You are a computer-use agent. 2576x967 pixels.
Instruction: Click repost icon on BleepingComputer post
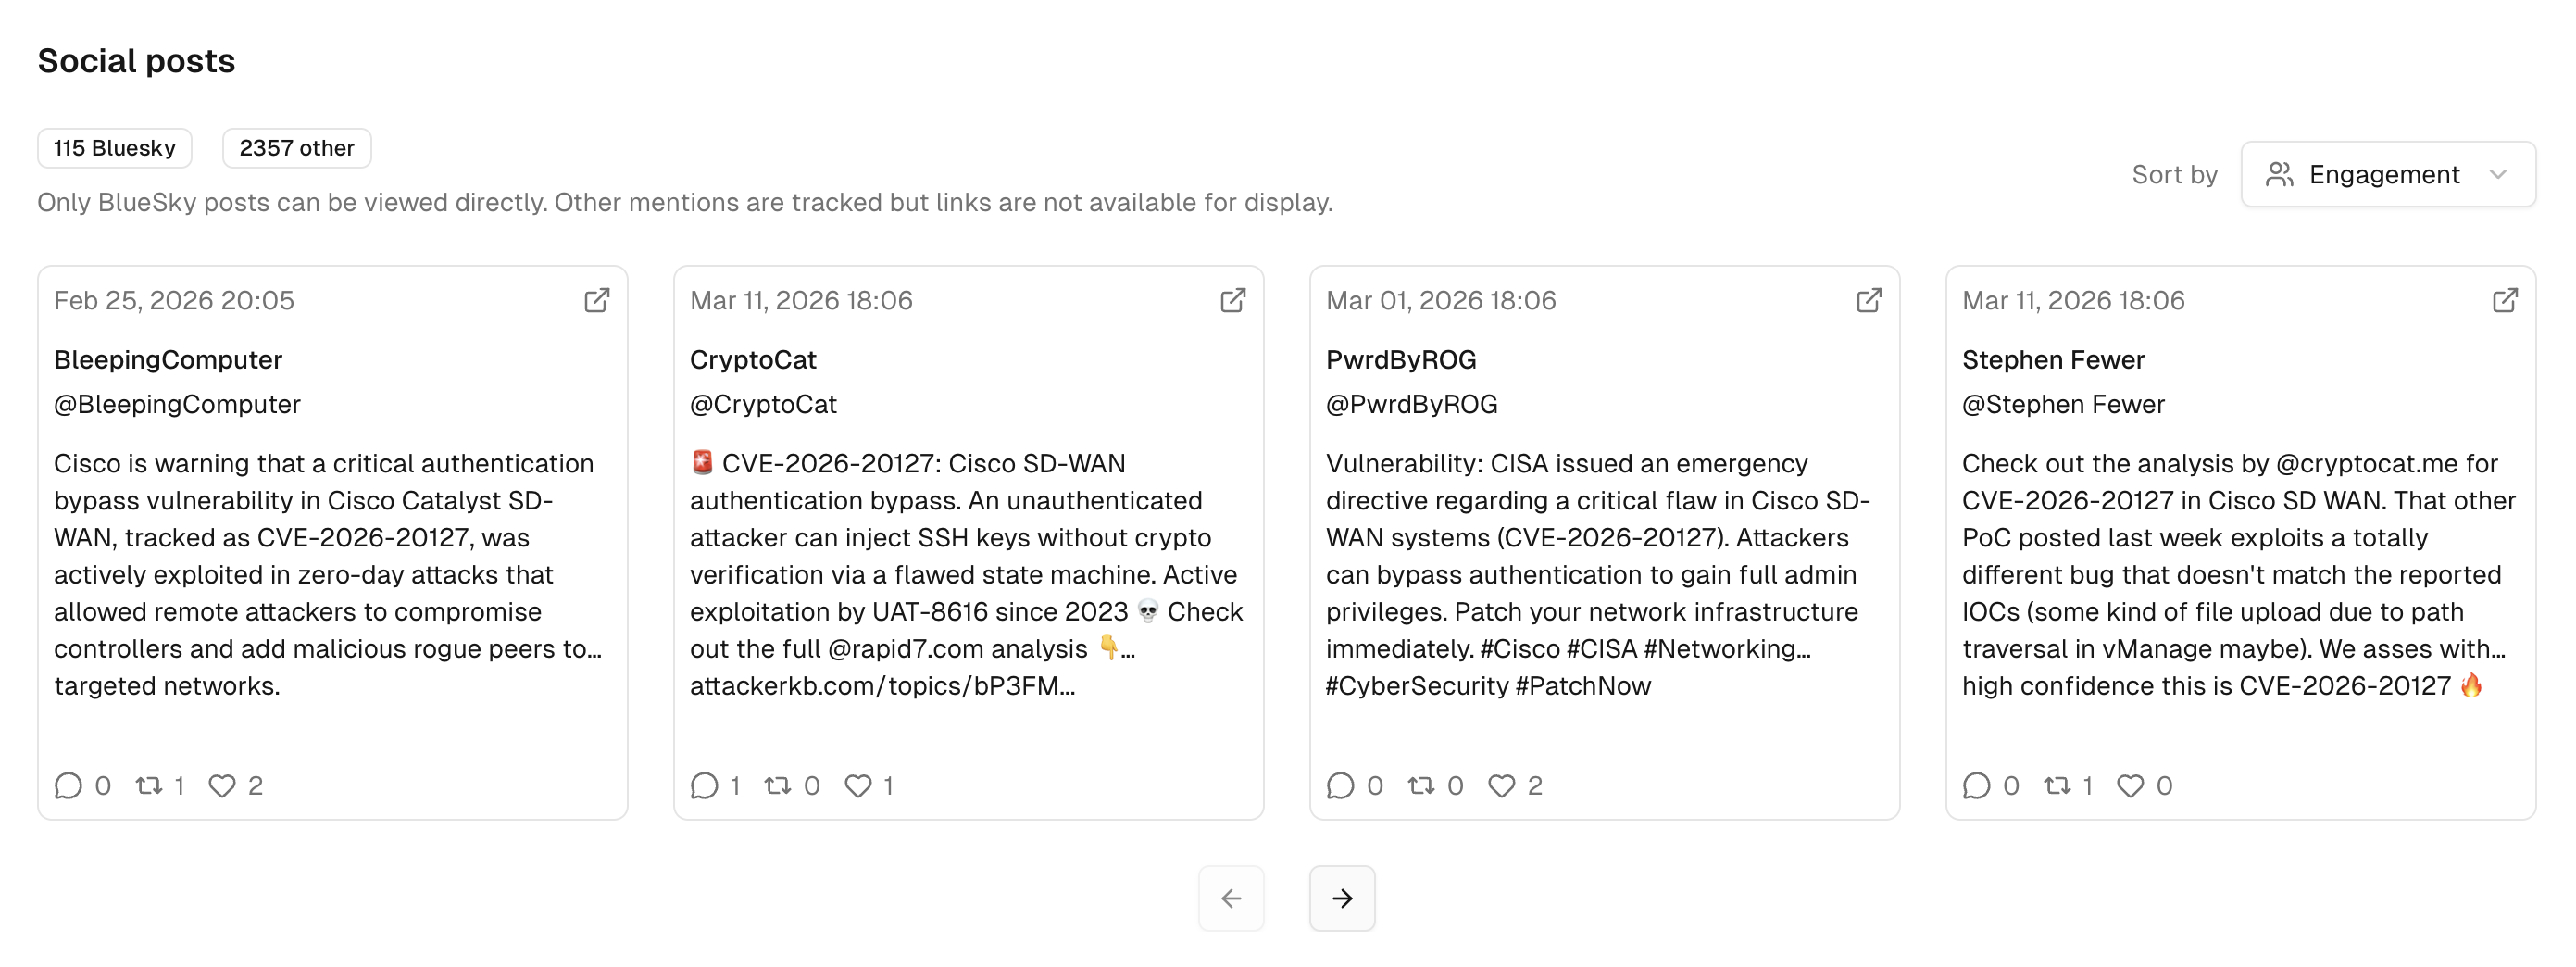[x=149, y=786]
